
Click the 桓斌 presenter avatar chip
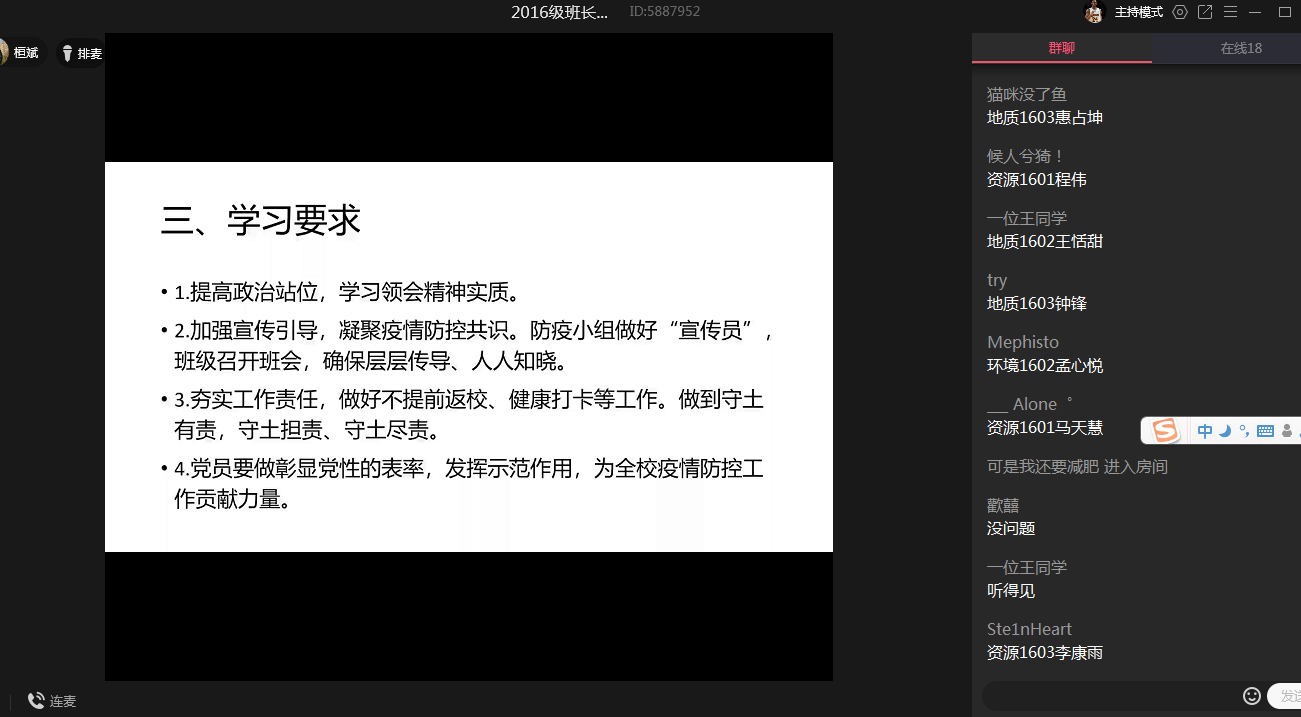[18, 53]
